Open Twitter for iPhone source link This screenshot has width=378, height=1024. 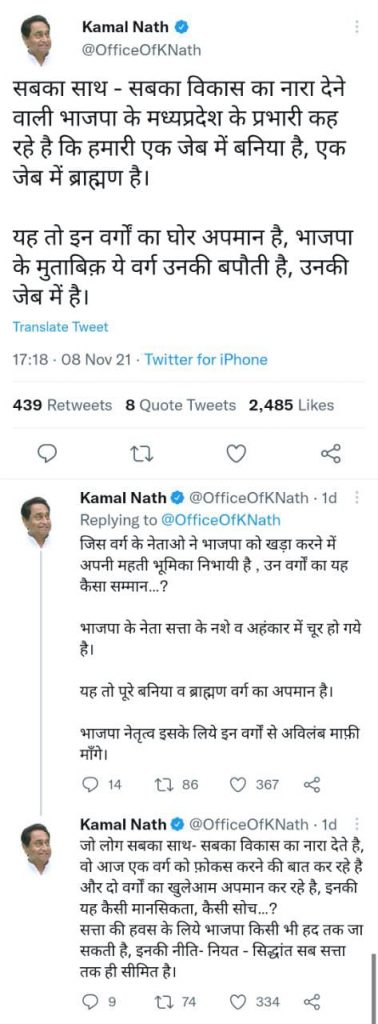click(x=206, y=359)
